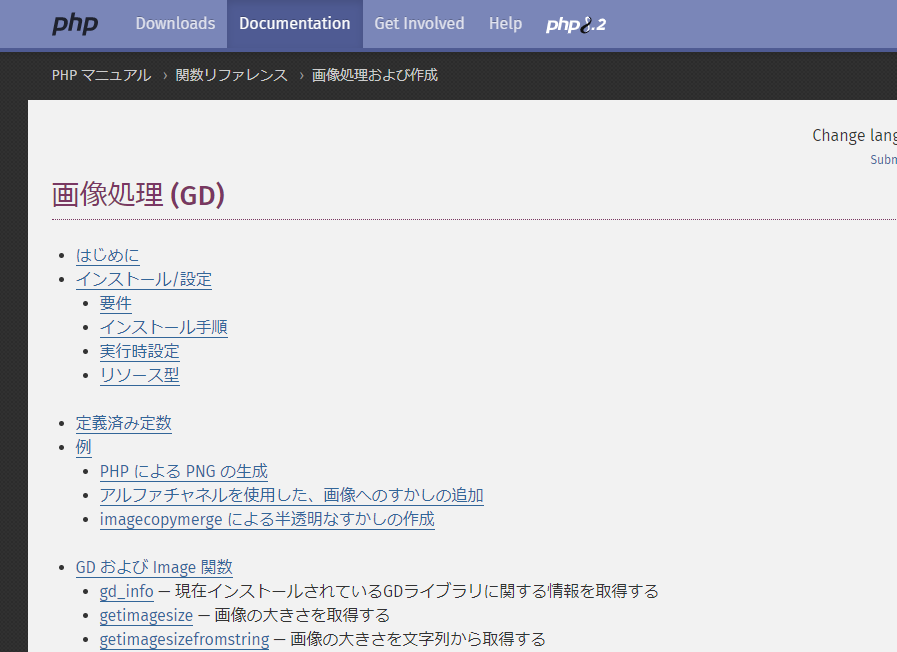Screen dimensions: 897x652
Task: Open the インストール/設定 link
Action: point(144,279)
